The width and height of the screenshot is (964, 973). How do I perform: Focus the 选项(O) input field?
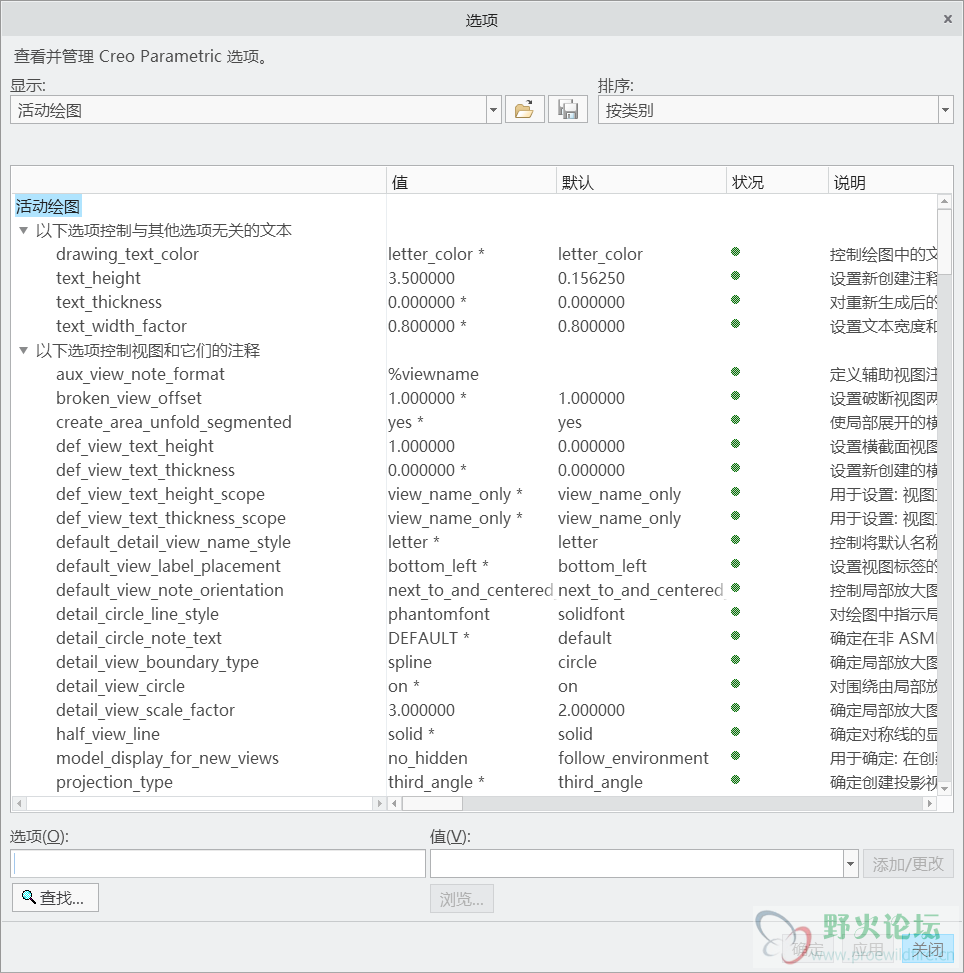click(218, 864)
